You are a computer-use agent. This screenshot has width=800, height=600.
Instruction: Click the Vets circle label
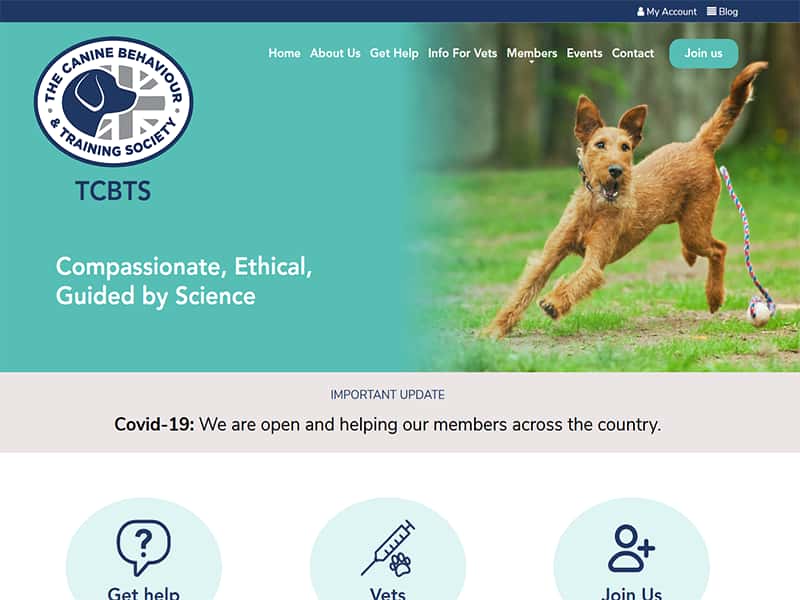tap(388, 593)
